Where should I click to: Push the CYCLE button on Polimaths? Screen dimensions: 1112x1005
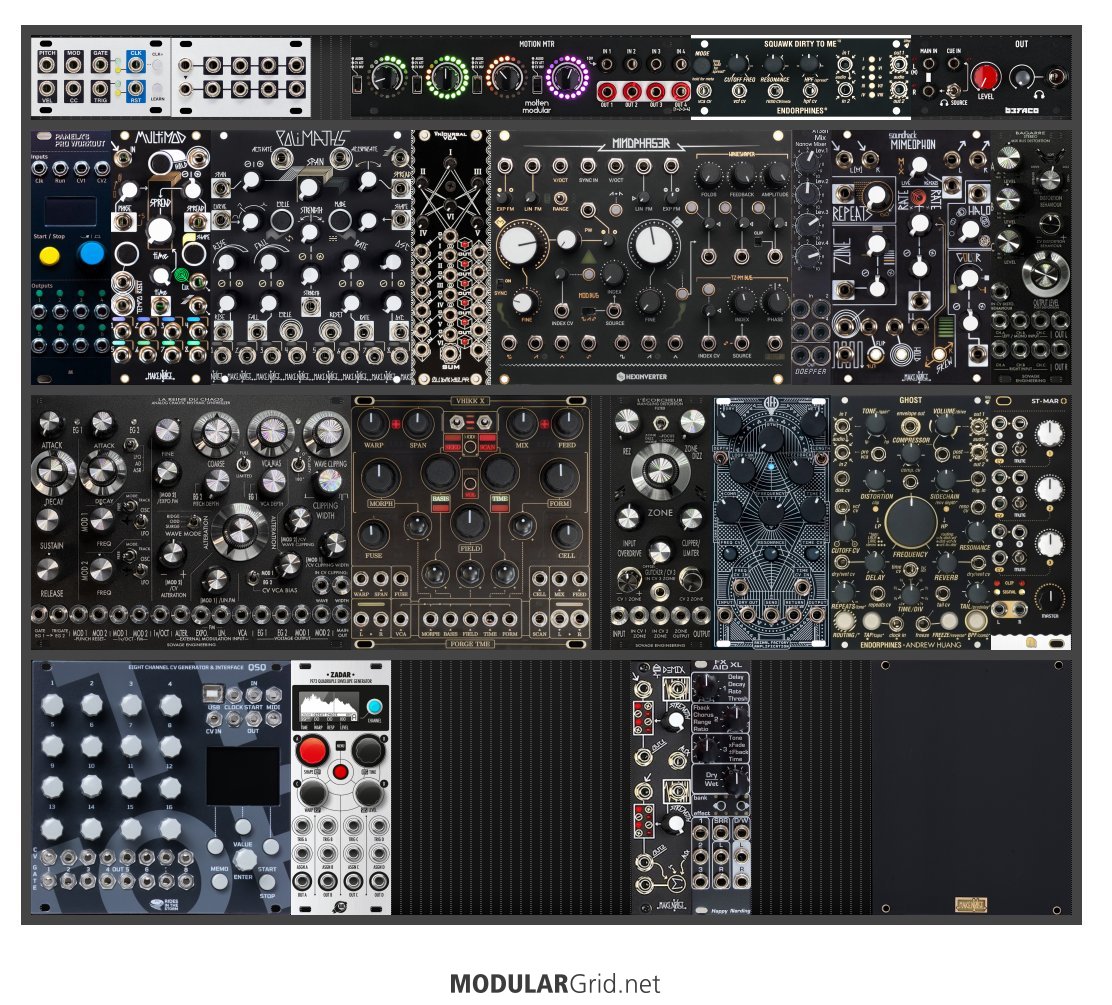tap(282, 221)
